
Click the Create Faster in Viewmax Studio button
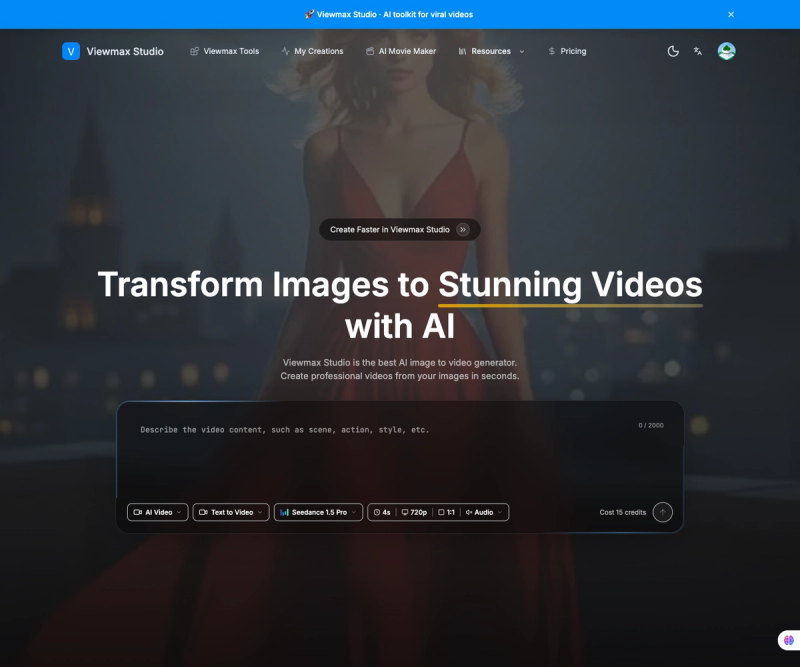pyautogui.click(x=399, y=229)
